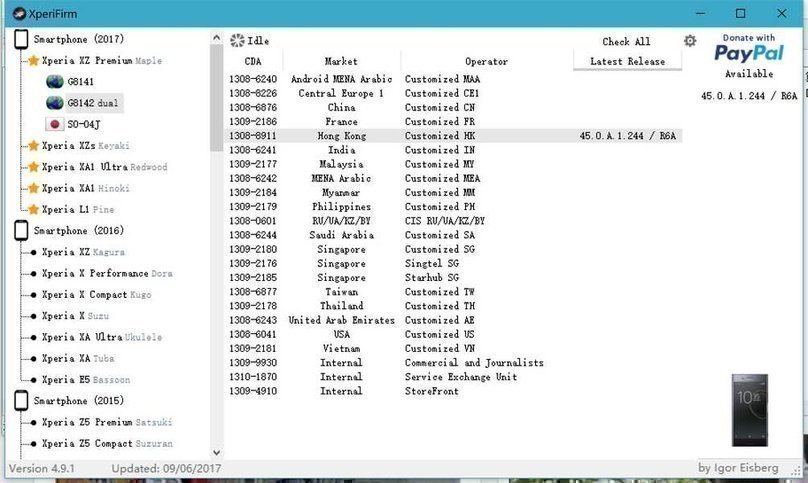Select the Starhub SG row
808x483 pixels.
(x=453, y=277)
